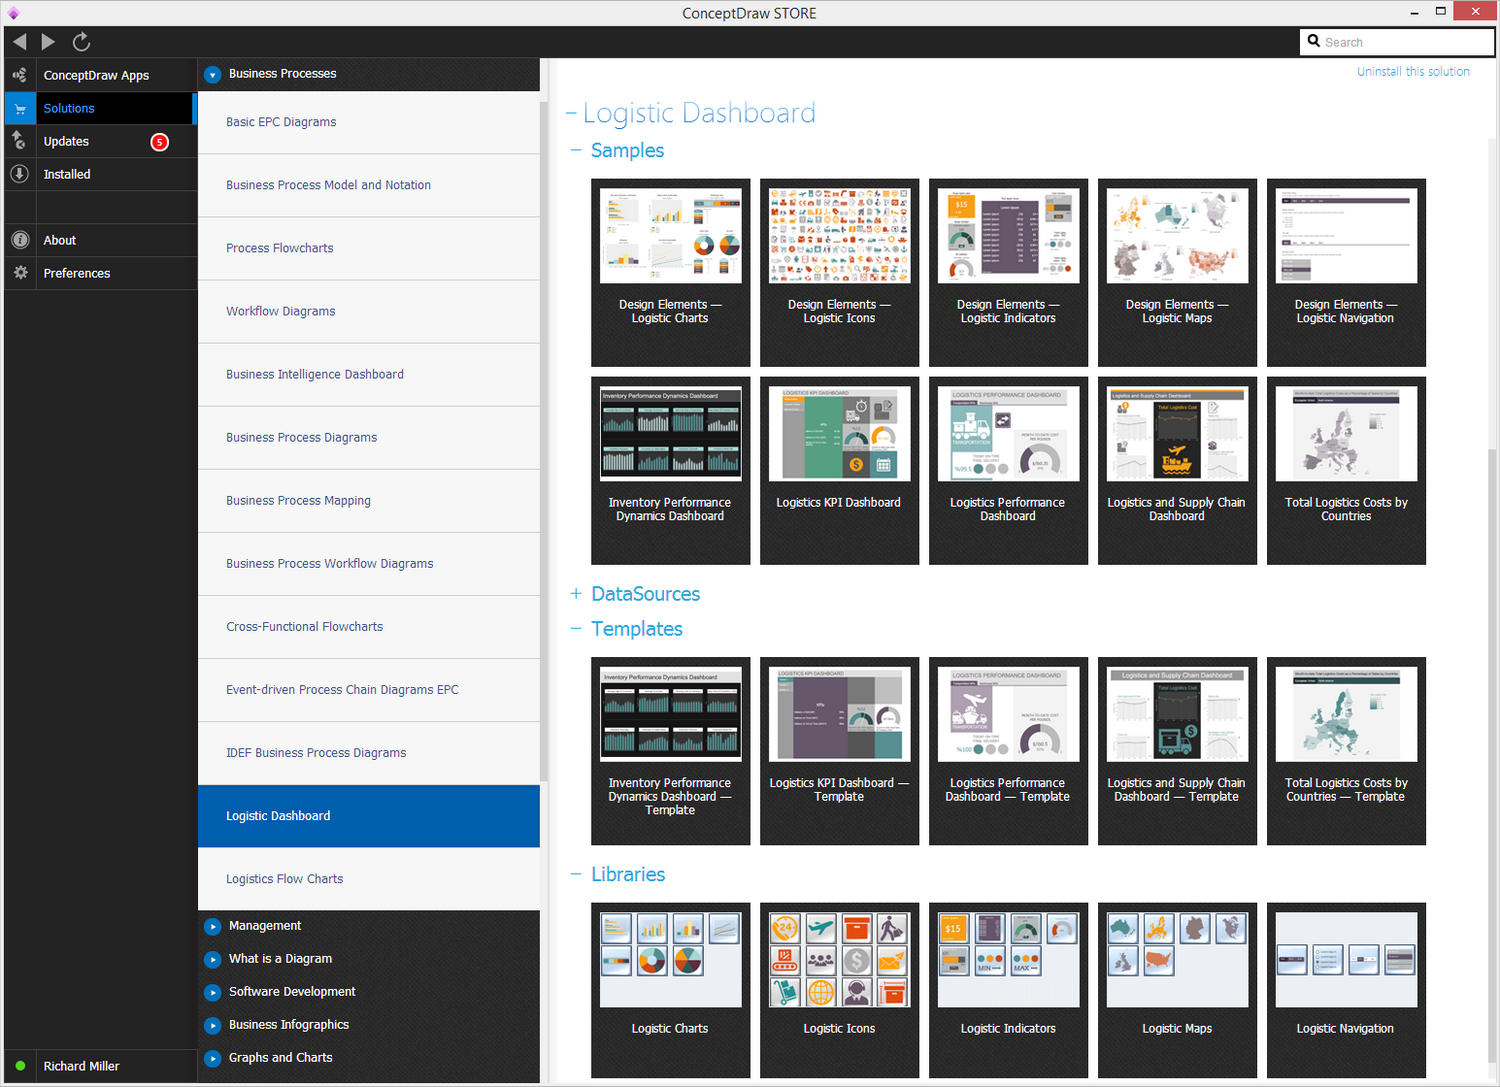This screenshot has width=1500, height=1087.
Task: Expand the Software Development category
Action: [212, 992]
